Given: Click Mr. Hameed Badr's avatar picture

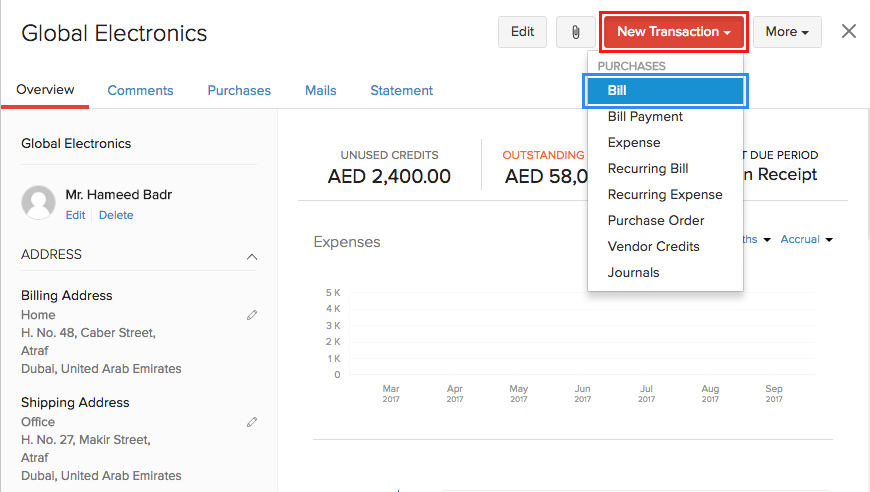Looking at the screenshot, I should (38, 203).
